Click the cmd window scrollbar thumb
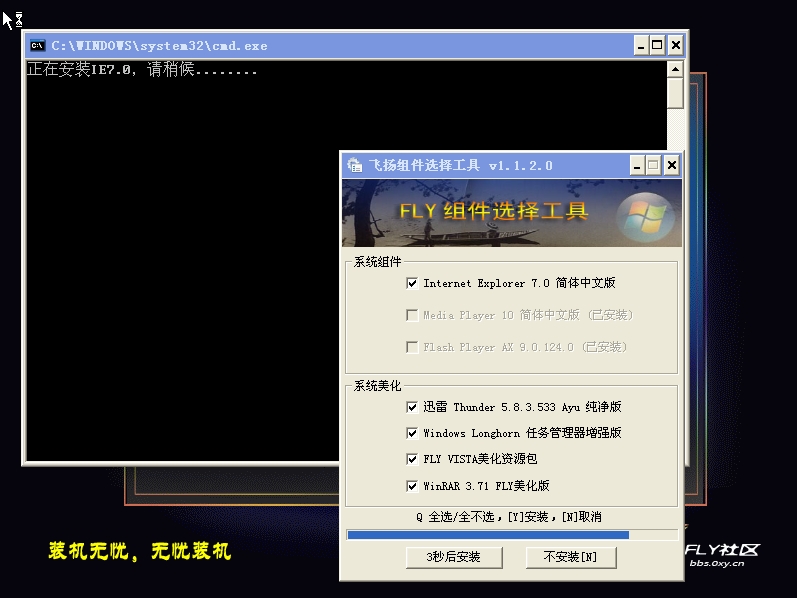The image size is (797, 598). pyautogui.click(x=675, y=93)
